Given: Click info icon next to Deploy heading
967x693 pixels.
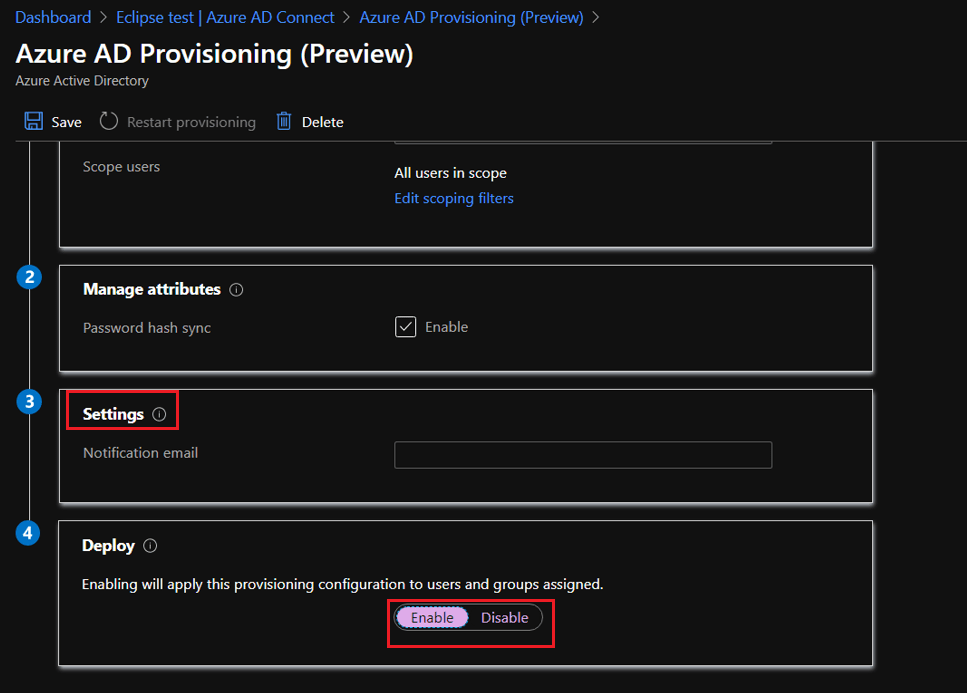Looking at the screenshot, I should click(150, 546).
